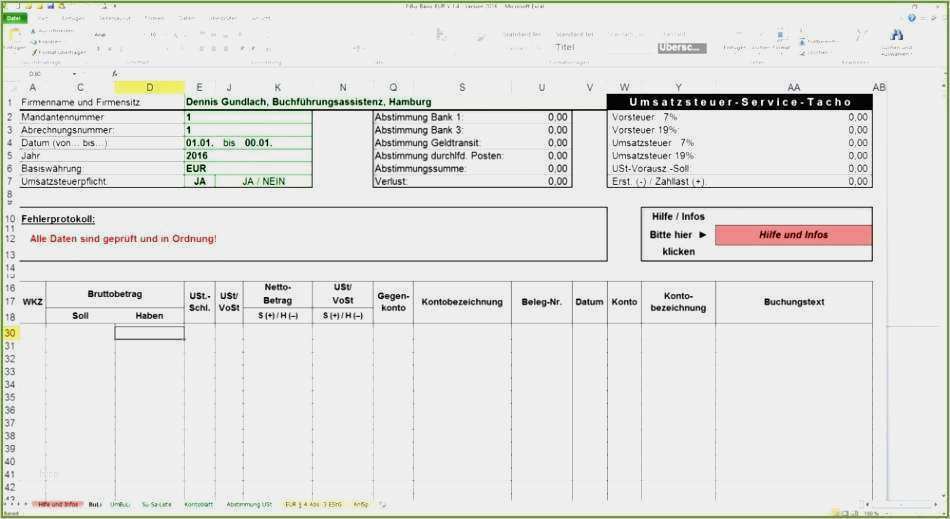Screen dimensions: 950x519
Task: Open the Formeln ribbon tab
Action: pyautogui.click(x=154, y=19)
